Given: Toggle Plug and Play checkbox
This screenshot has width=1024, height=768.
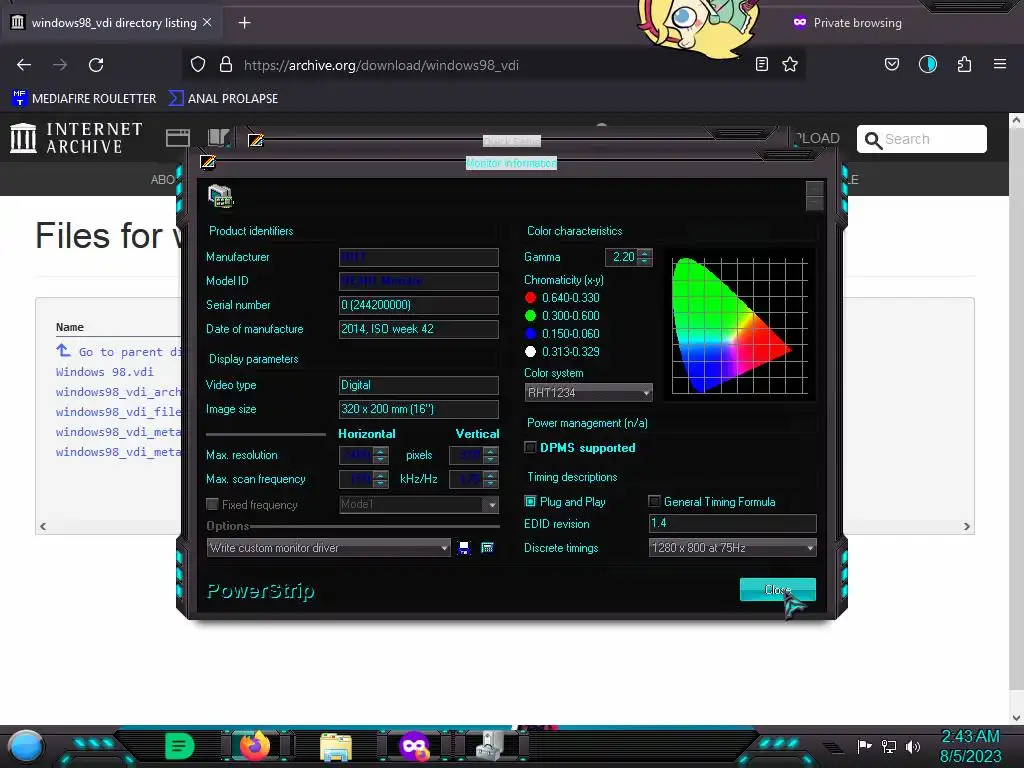Looking at the screenshot, I should coord(530,502).
